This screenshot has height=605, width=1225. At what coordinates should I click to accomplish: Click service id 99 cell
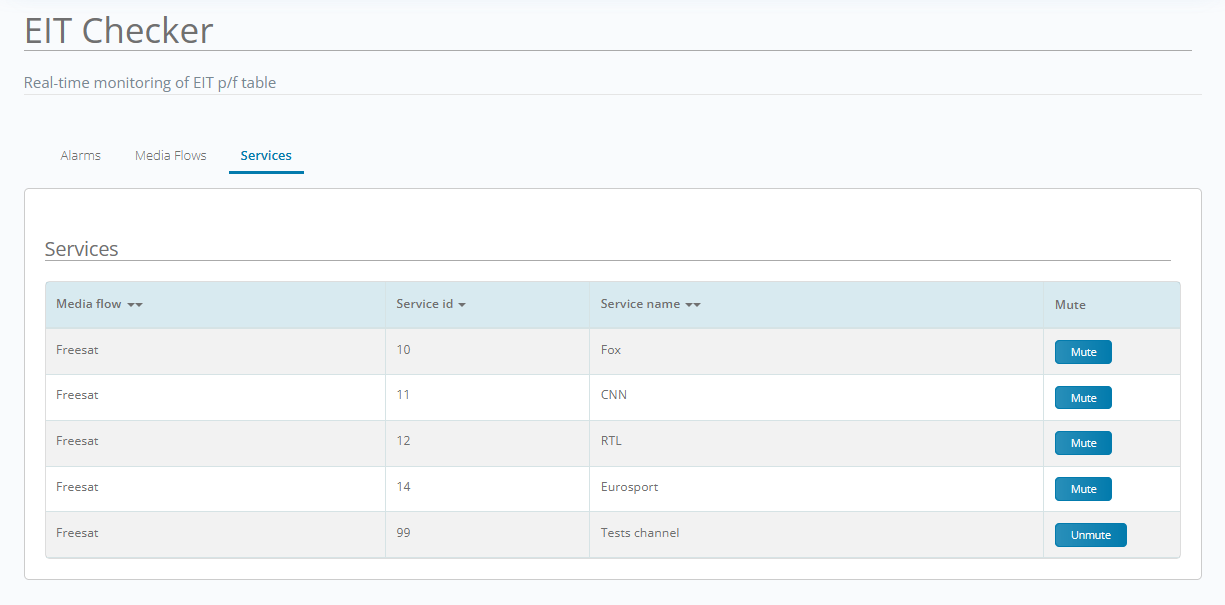point(403,533)
